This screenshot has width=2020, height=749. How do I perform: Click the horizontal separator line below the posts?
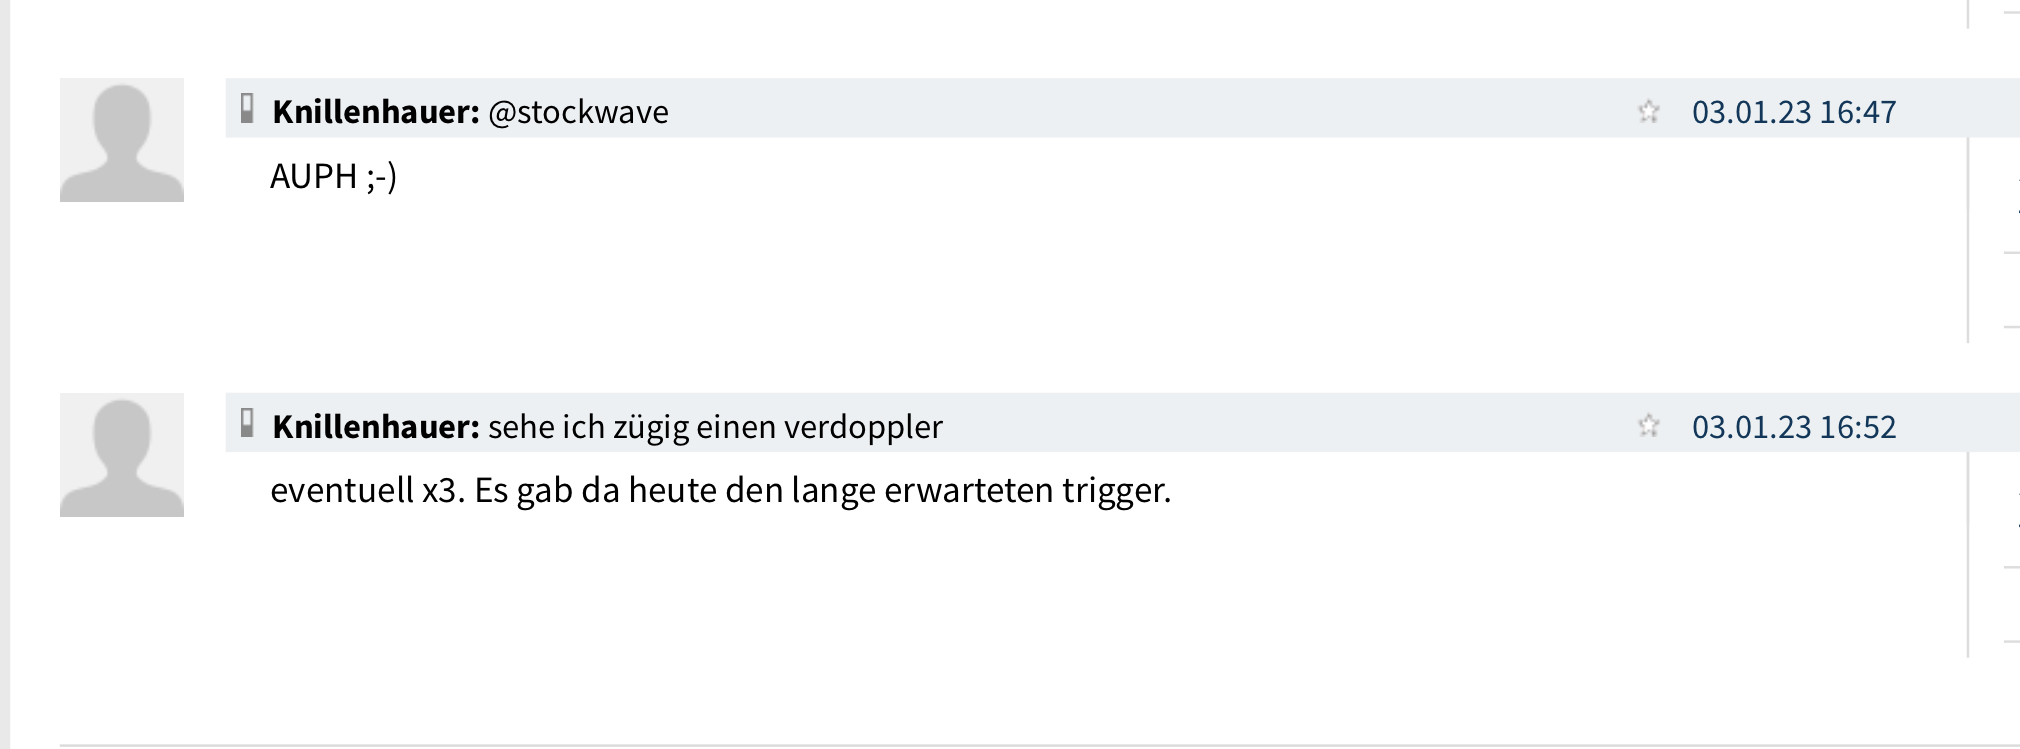pos(1000,745)
